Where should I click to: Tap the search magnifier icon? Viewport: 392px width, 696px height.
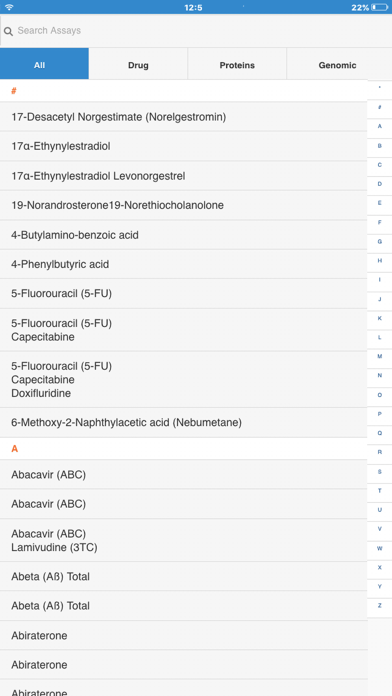coord(8,32)
